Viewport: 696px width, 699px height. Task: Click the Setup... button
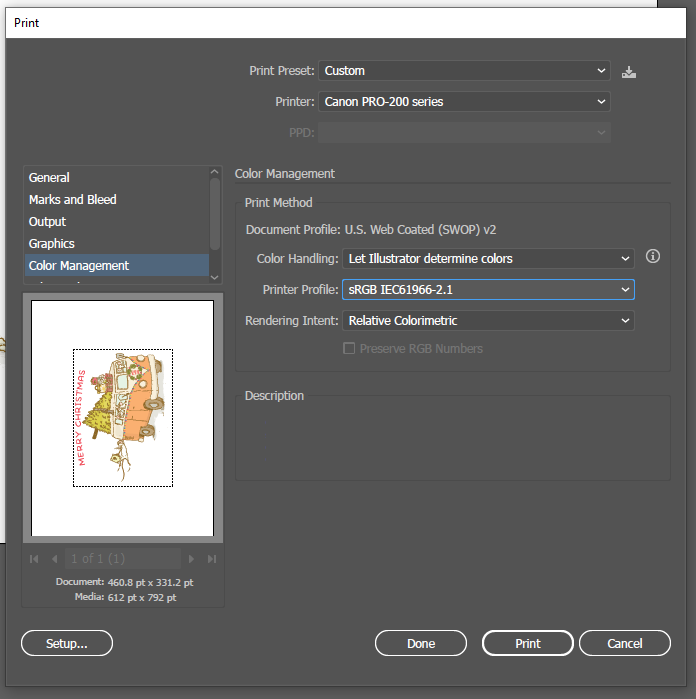click(67, 643)
